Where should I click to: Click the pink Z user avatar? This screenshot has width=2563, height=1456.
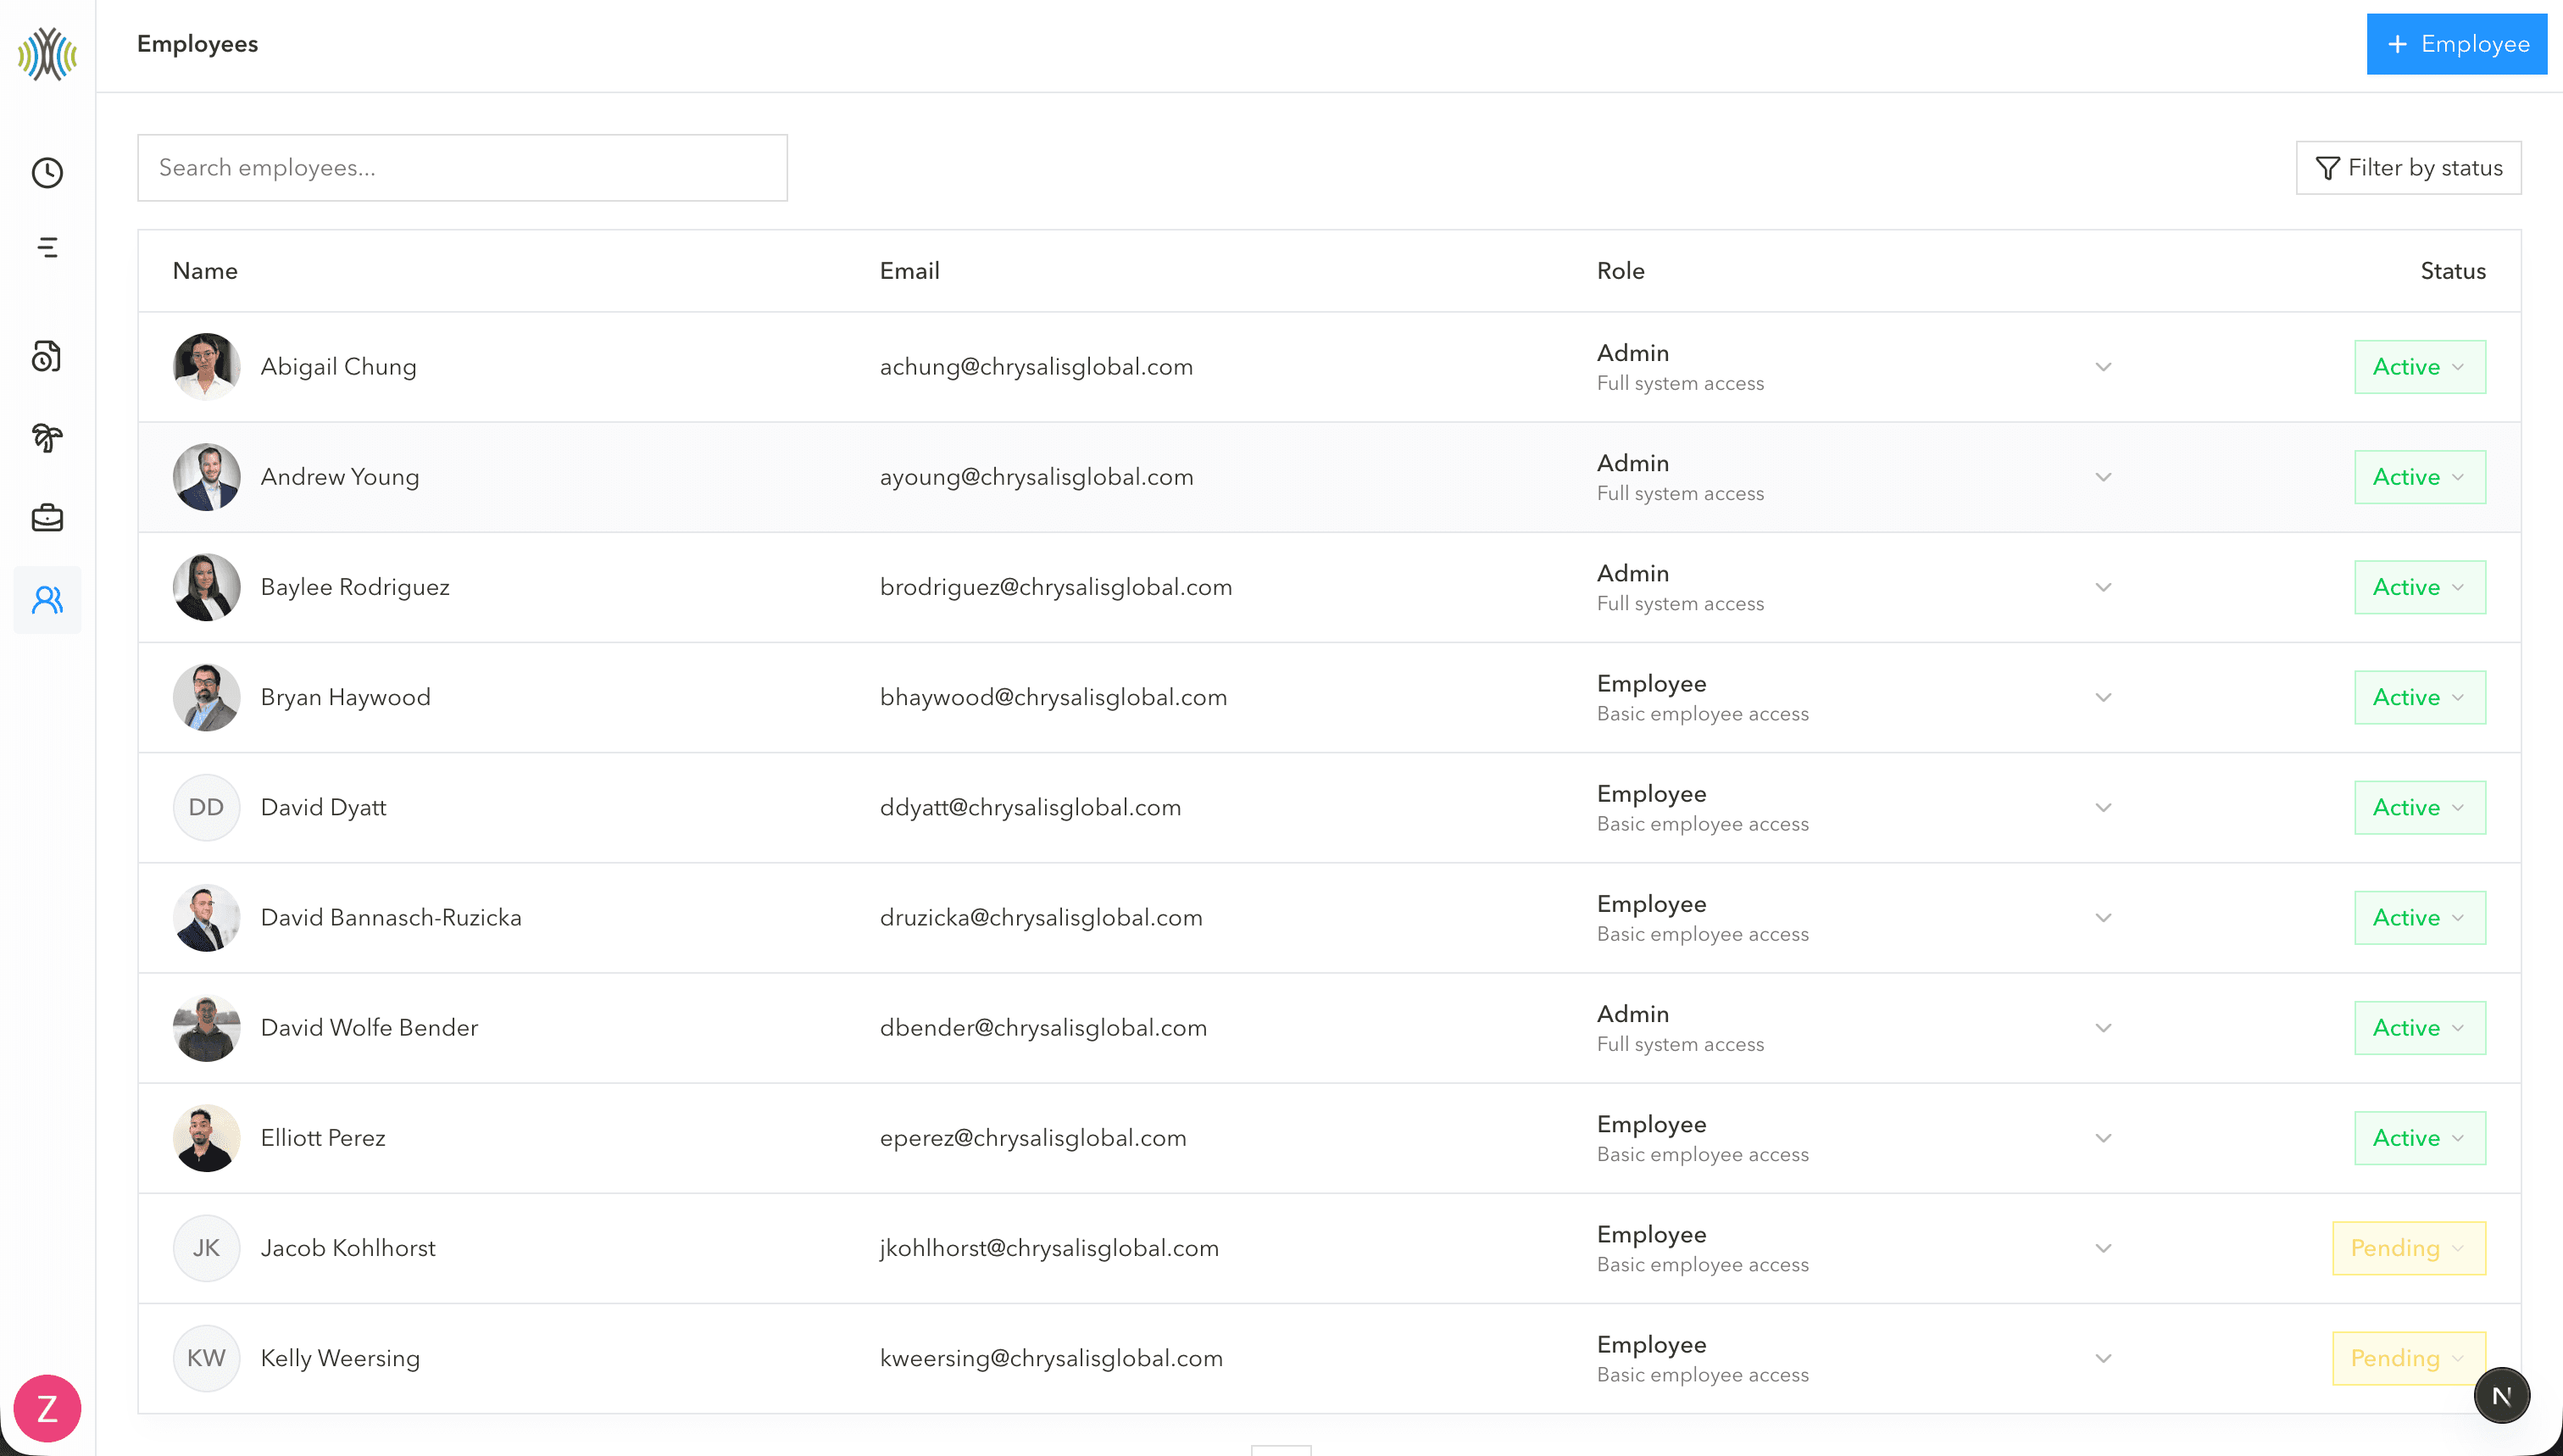47,1408
